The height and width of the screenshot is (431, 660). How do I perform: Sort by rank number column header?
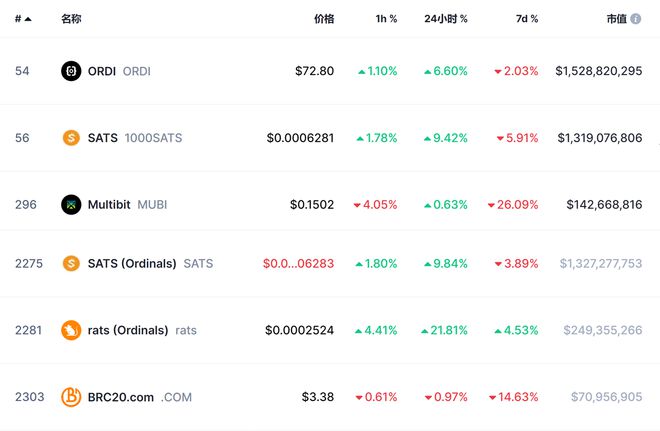click(x=22, y=19)
